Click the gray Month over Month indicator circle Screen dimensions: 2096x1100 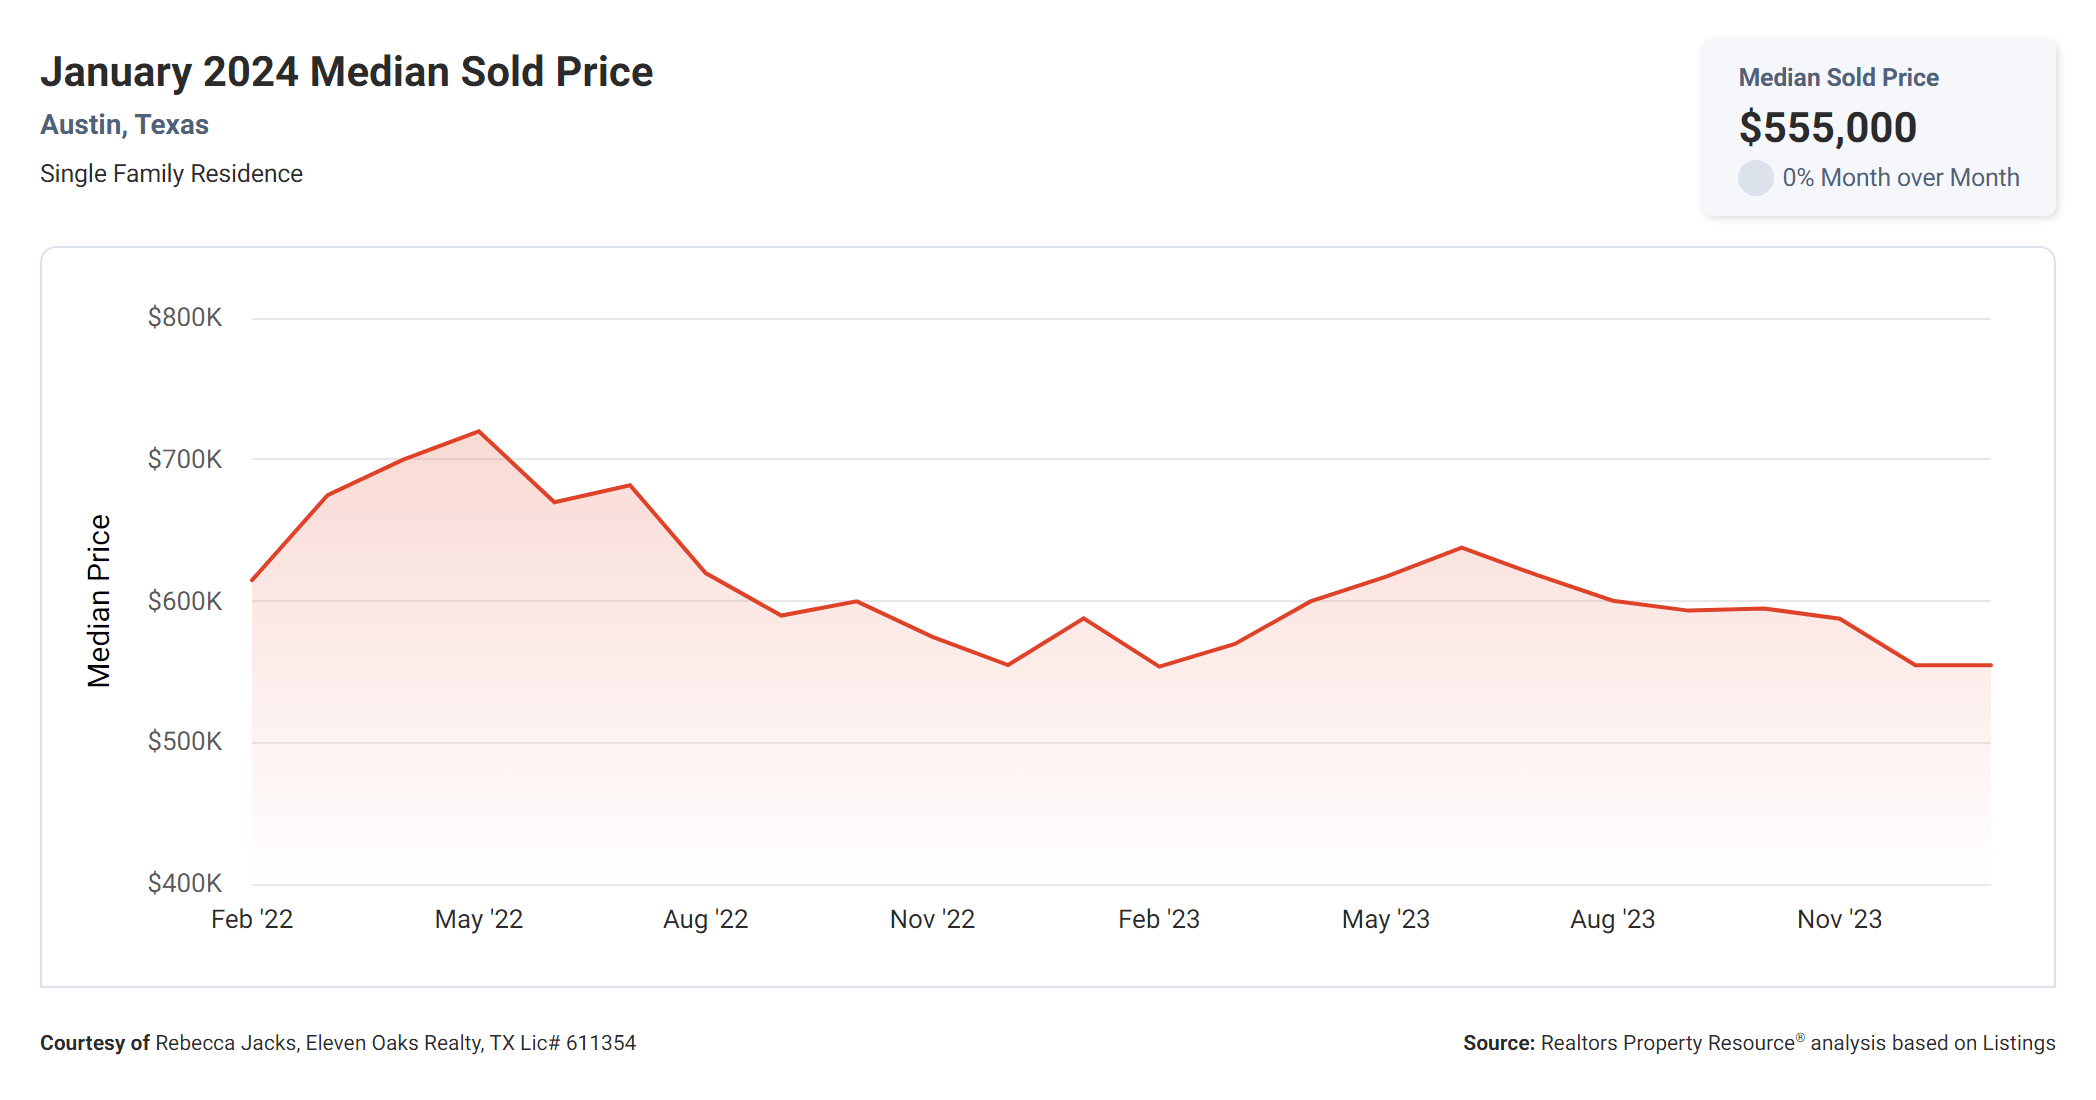coord(1755,178)
